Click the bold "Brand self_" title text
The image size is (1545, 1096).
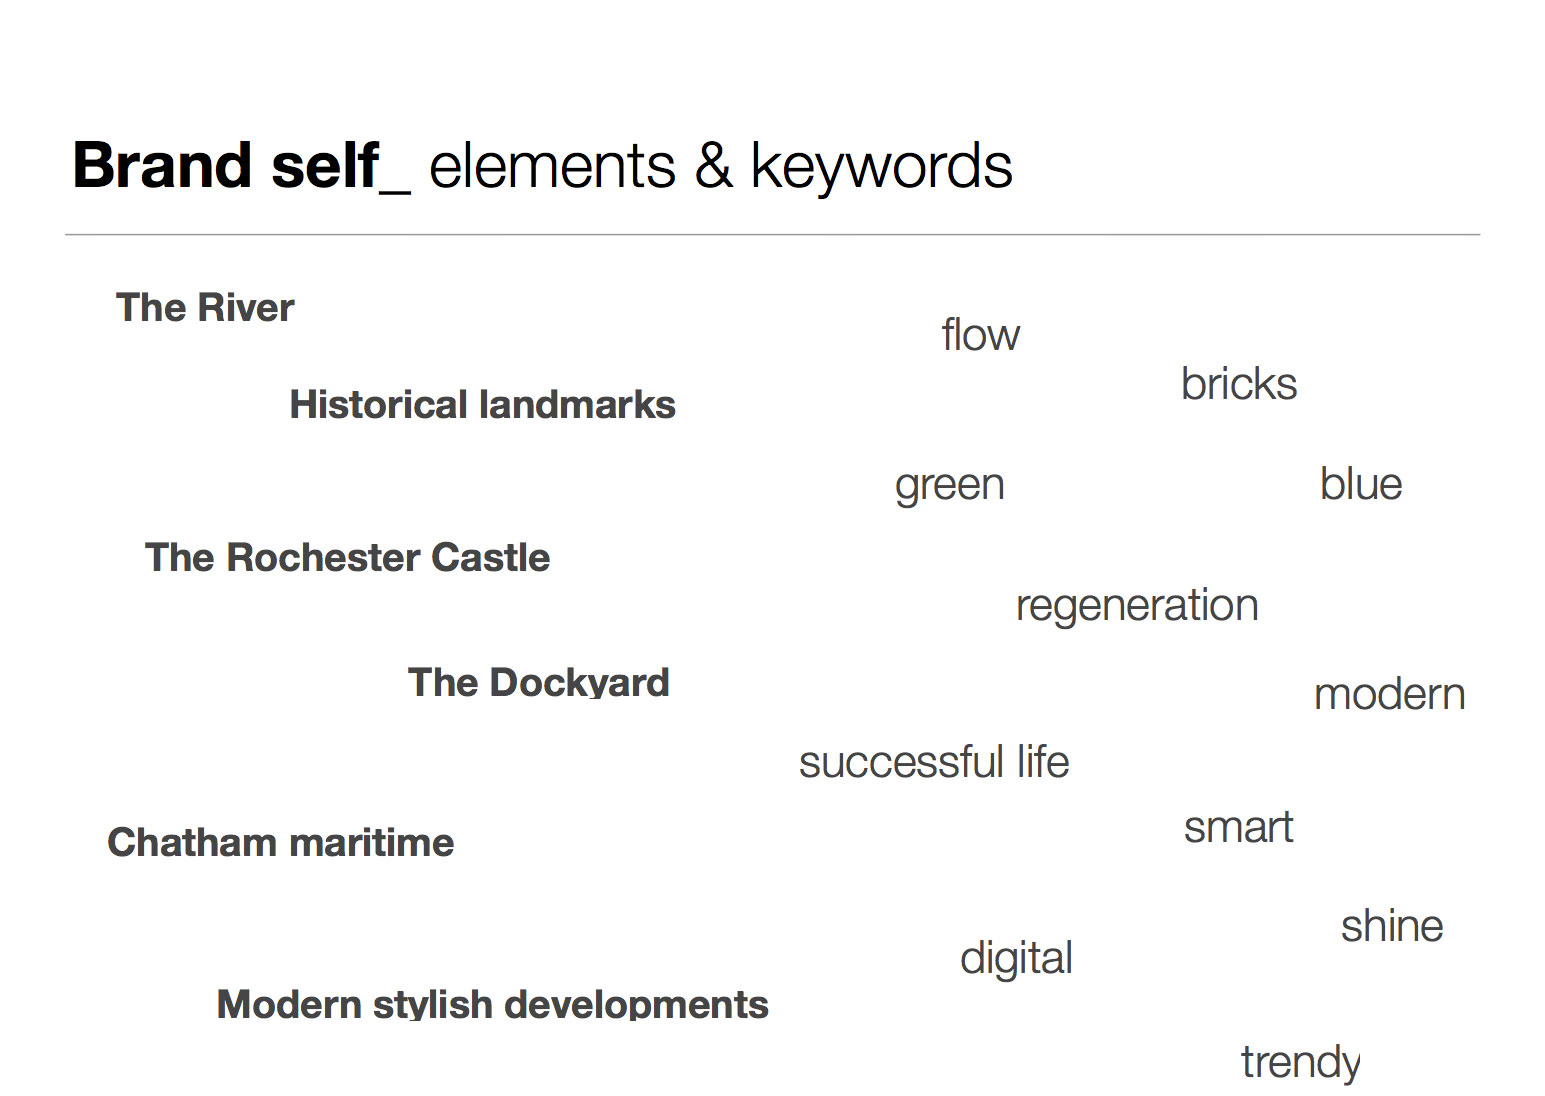coord(240,165)
